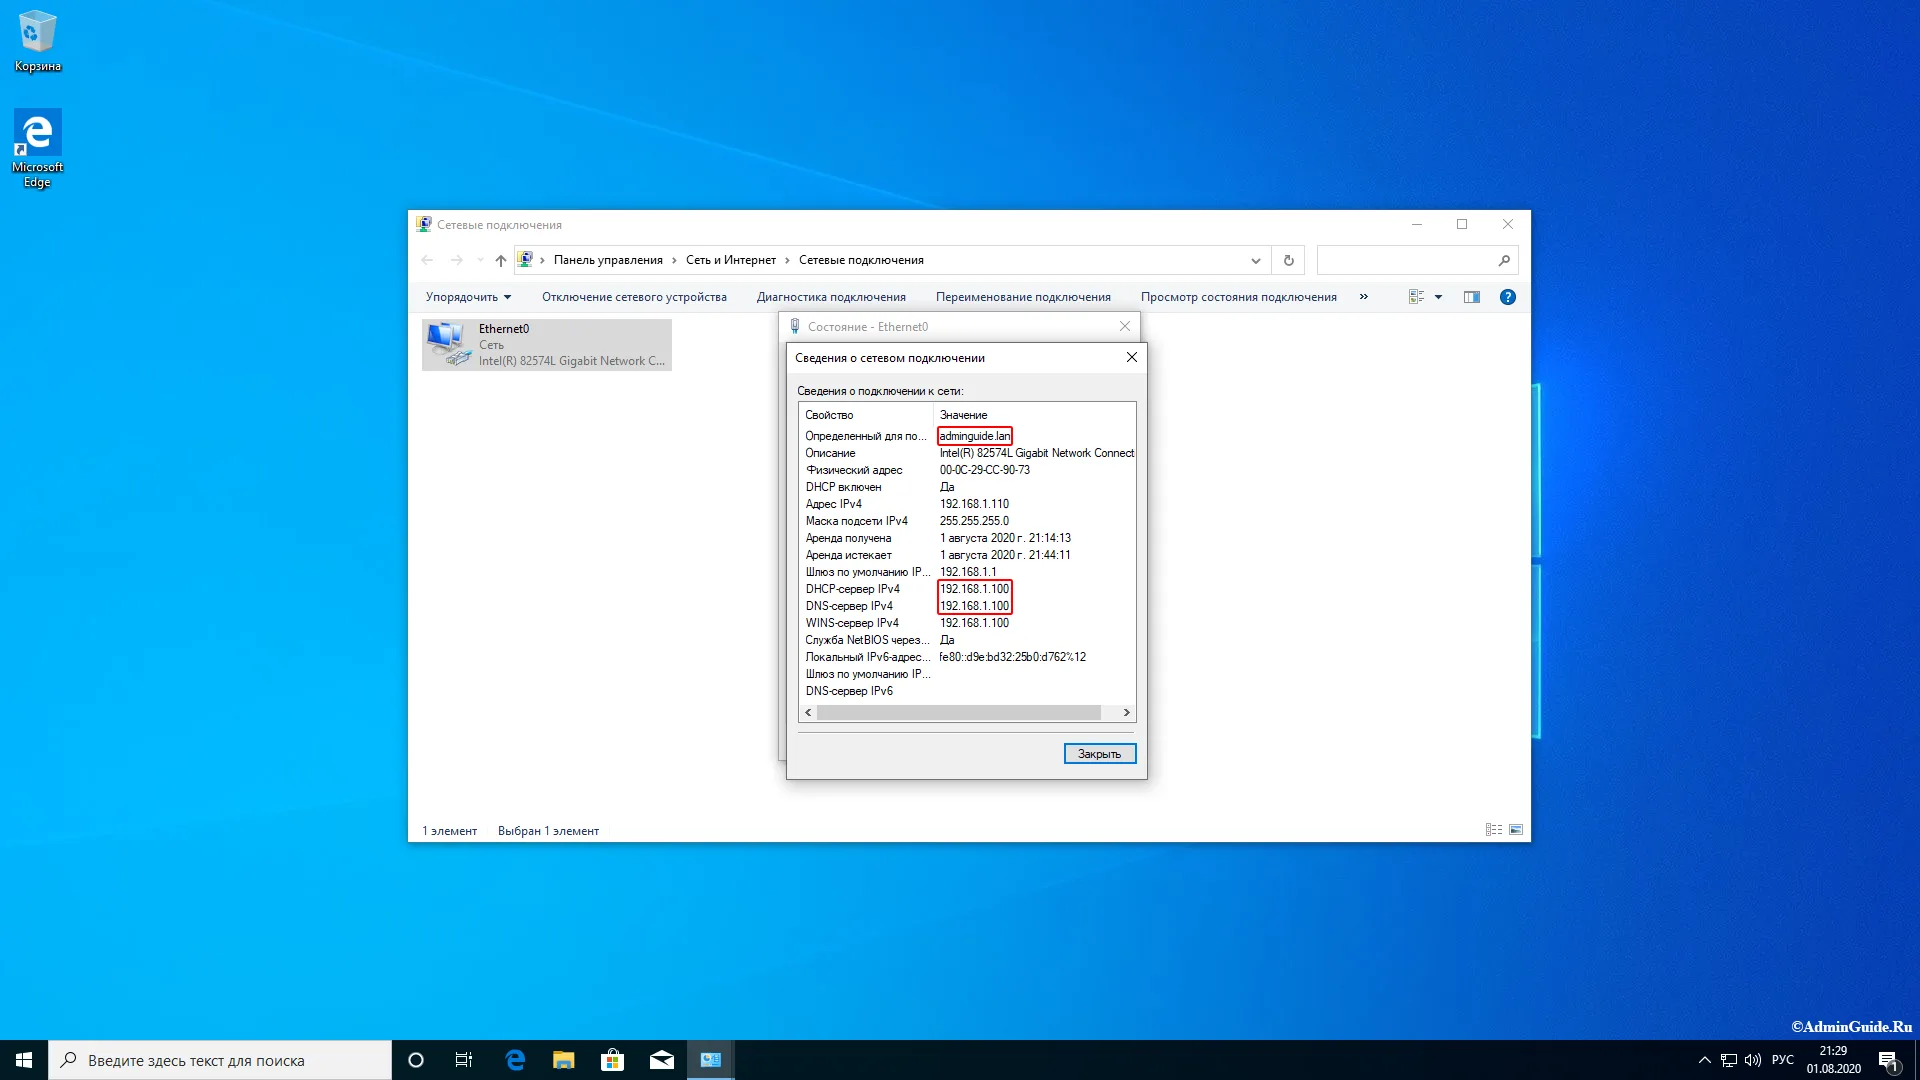Go up one folder level with the up arrow

(x=500, y=260)
